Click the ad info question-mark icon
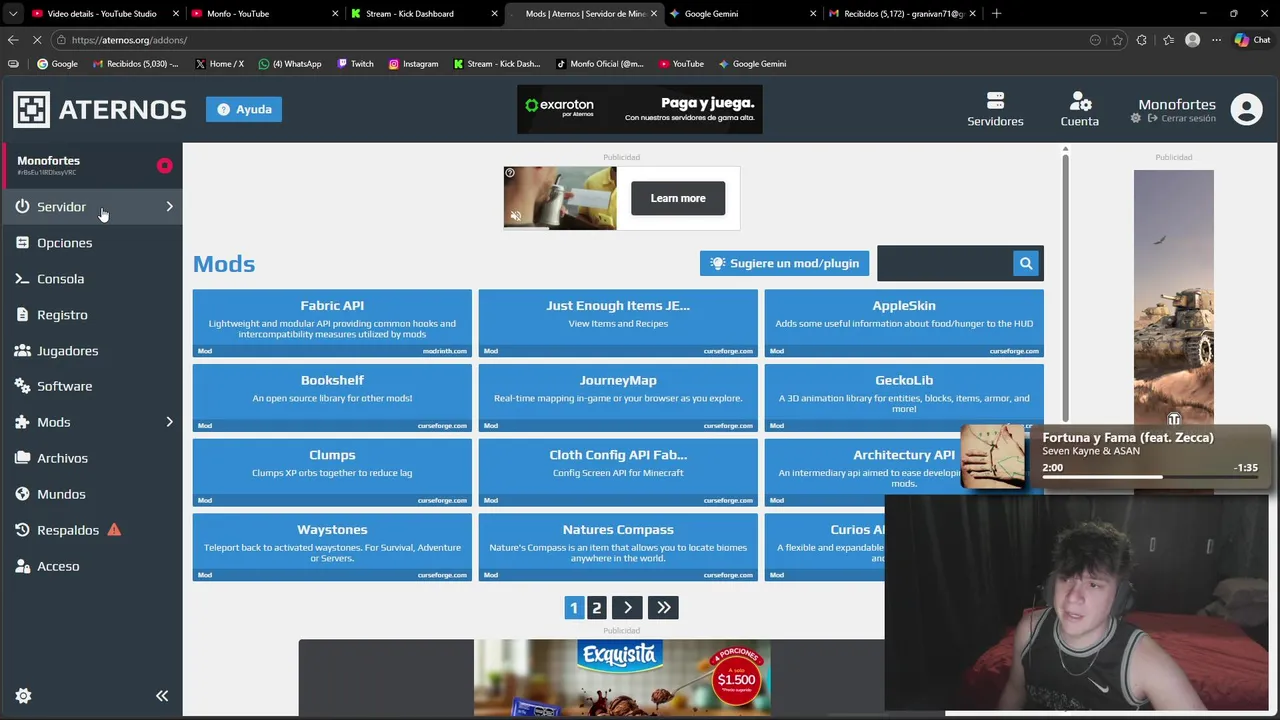 click(x=510, y=173)
